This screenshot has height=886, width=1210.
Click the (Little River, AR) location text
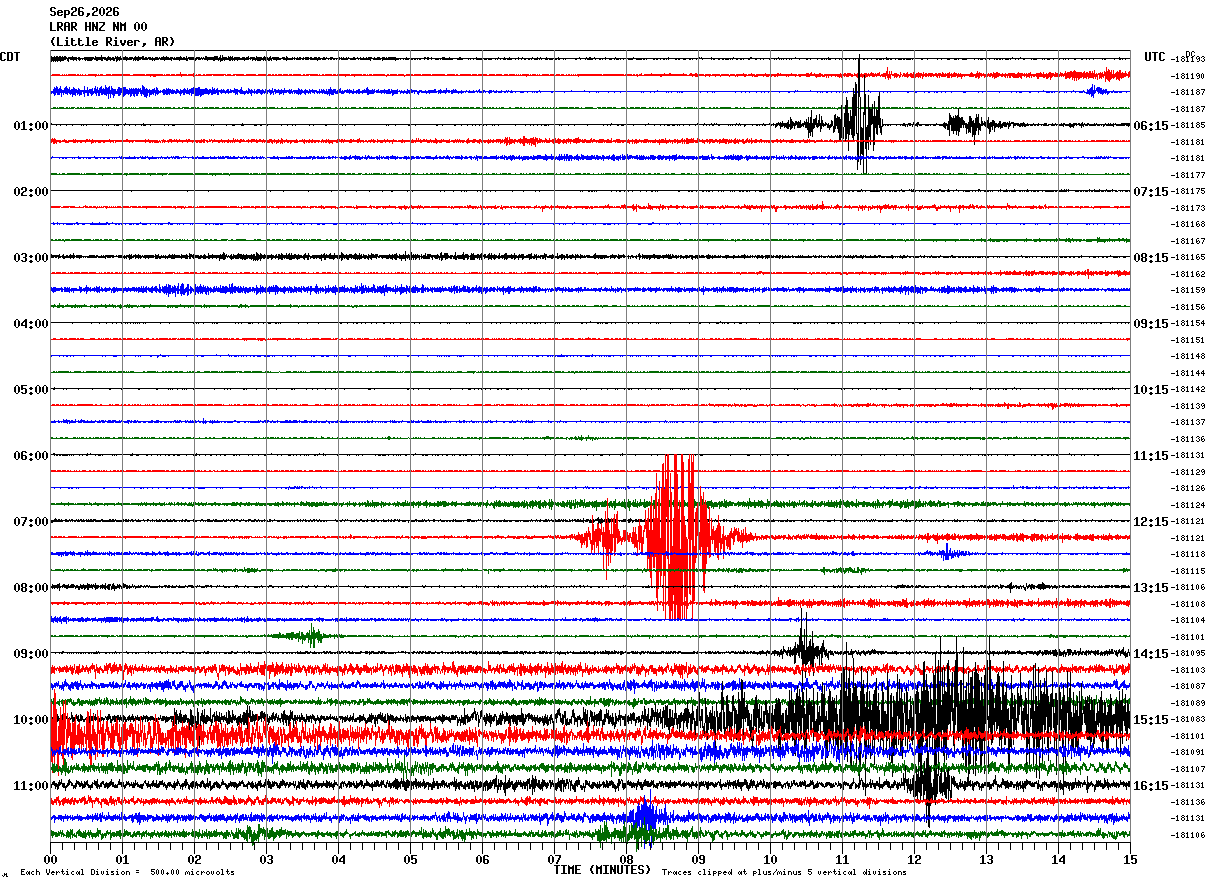pyautogui.click(x=112, y=42)
